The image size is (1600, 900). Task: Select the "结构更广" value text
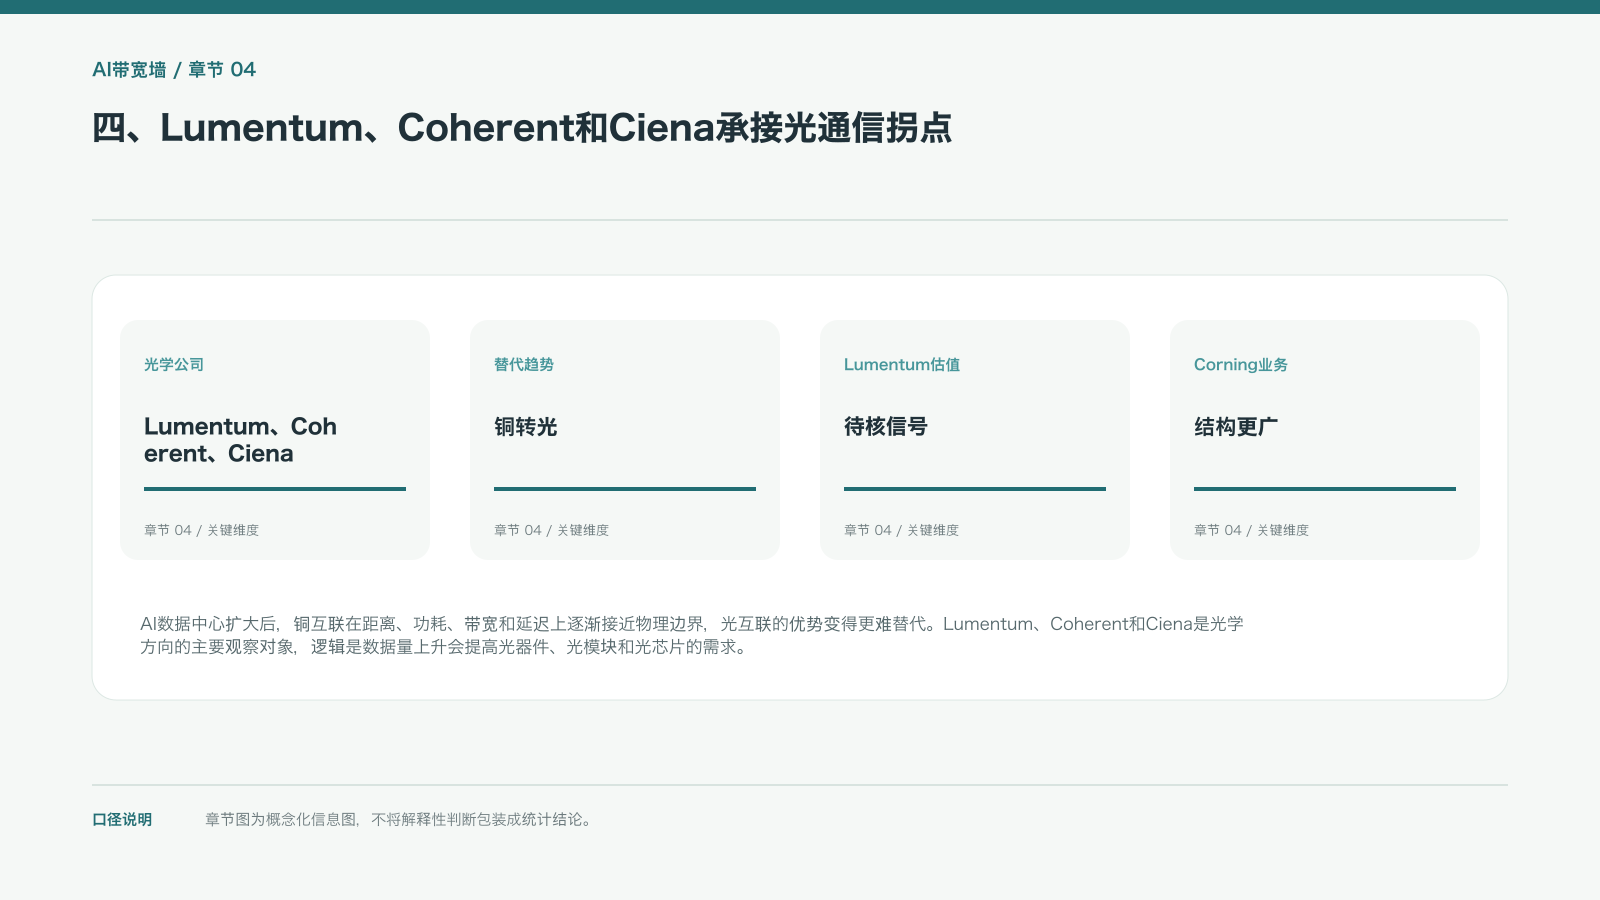click(x=1236, y=427)
